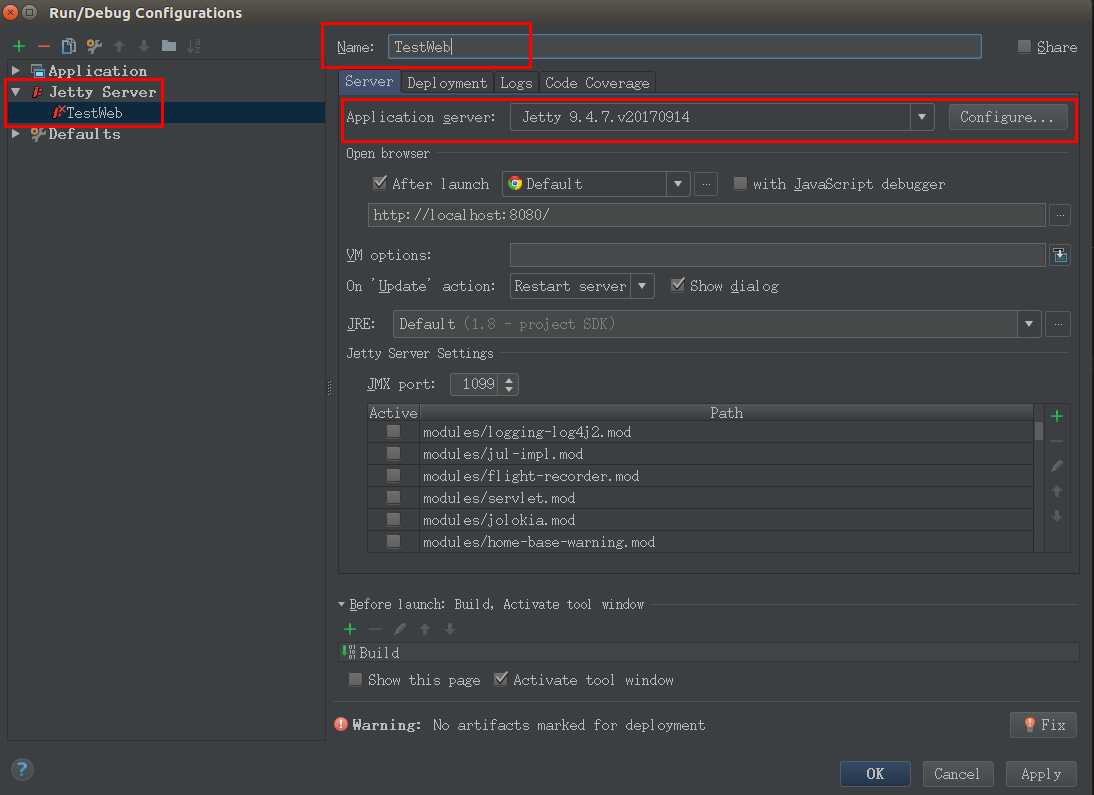Open the edit defaults wrench icon
Image resolution: width=1094 pixels, height=795 pixels.
[x=93, y=46]
